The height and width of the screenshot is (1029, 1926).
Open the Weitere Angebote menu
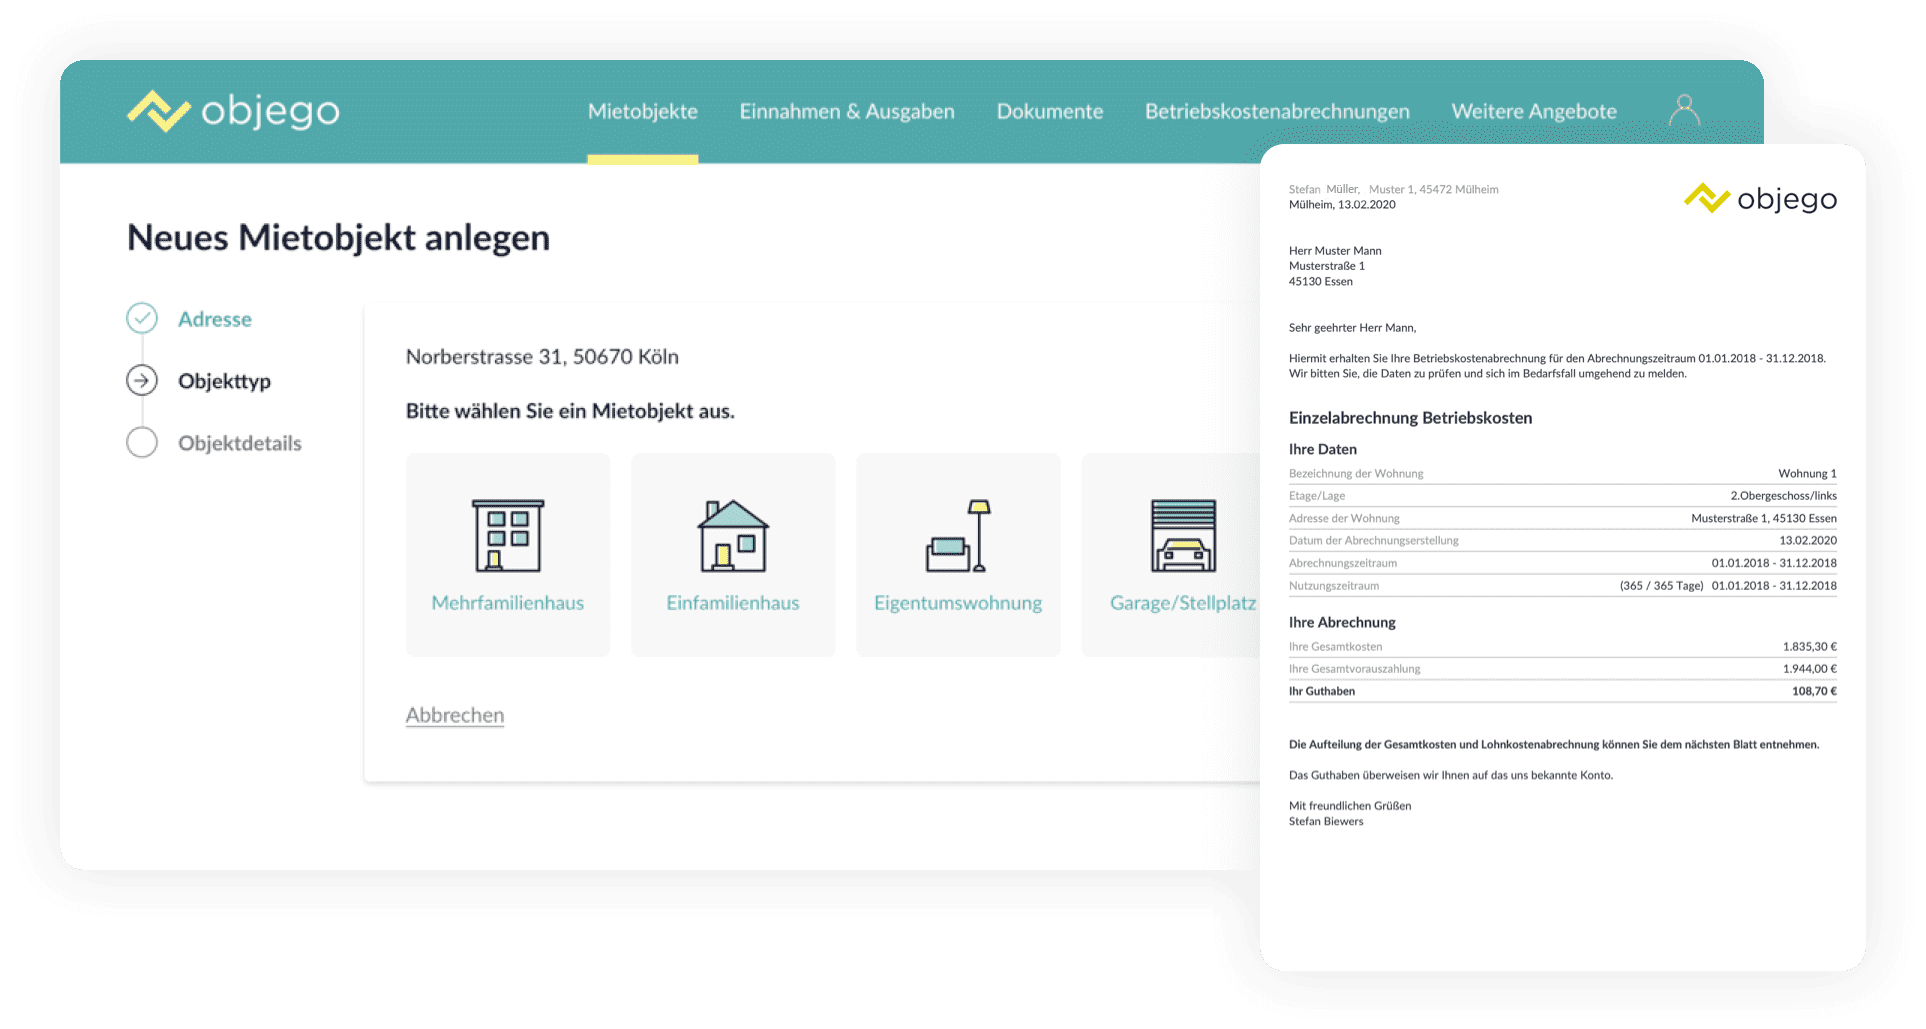[1534, 111]
